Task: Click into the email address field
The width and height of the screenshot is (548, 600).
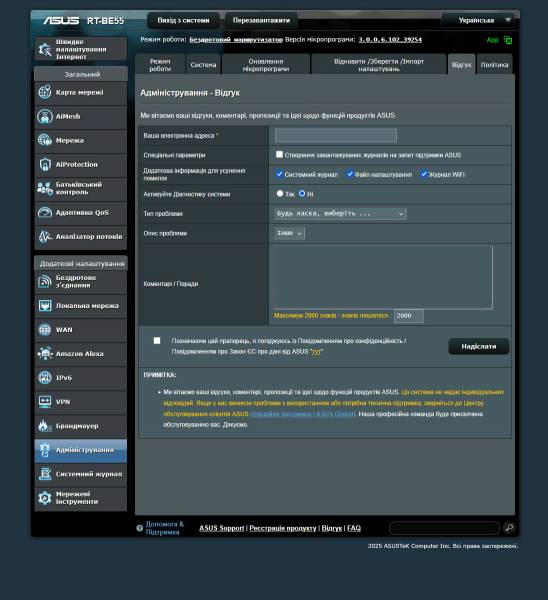Action: tap(336, 135)
